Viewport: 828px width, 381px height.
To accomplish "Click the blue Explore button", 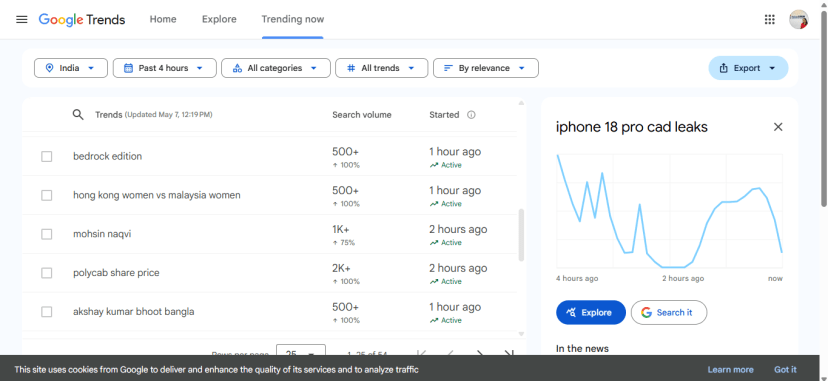I will (x=590, y=312).
